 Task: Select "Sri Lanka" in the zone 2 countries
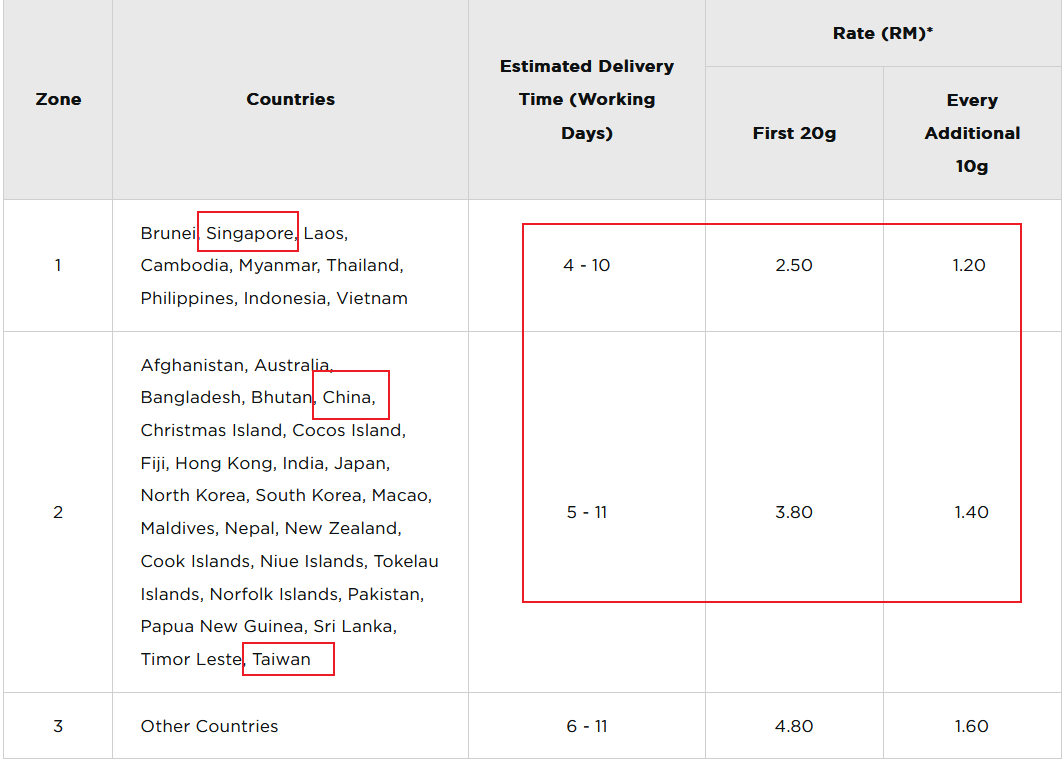352,626
